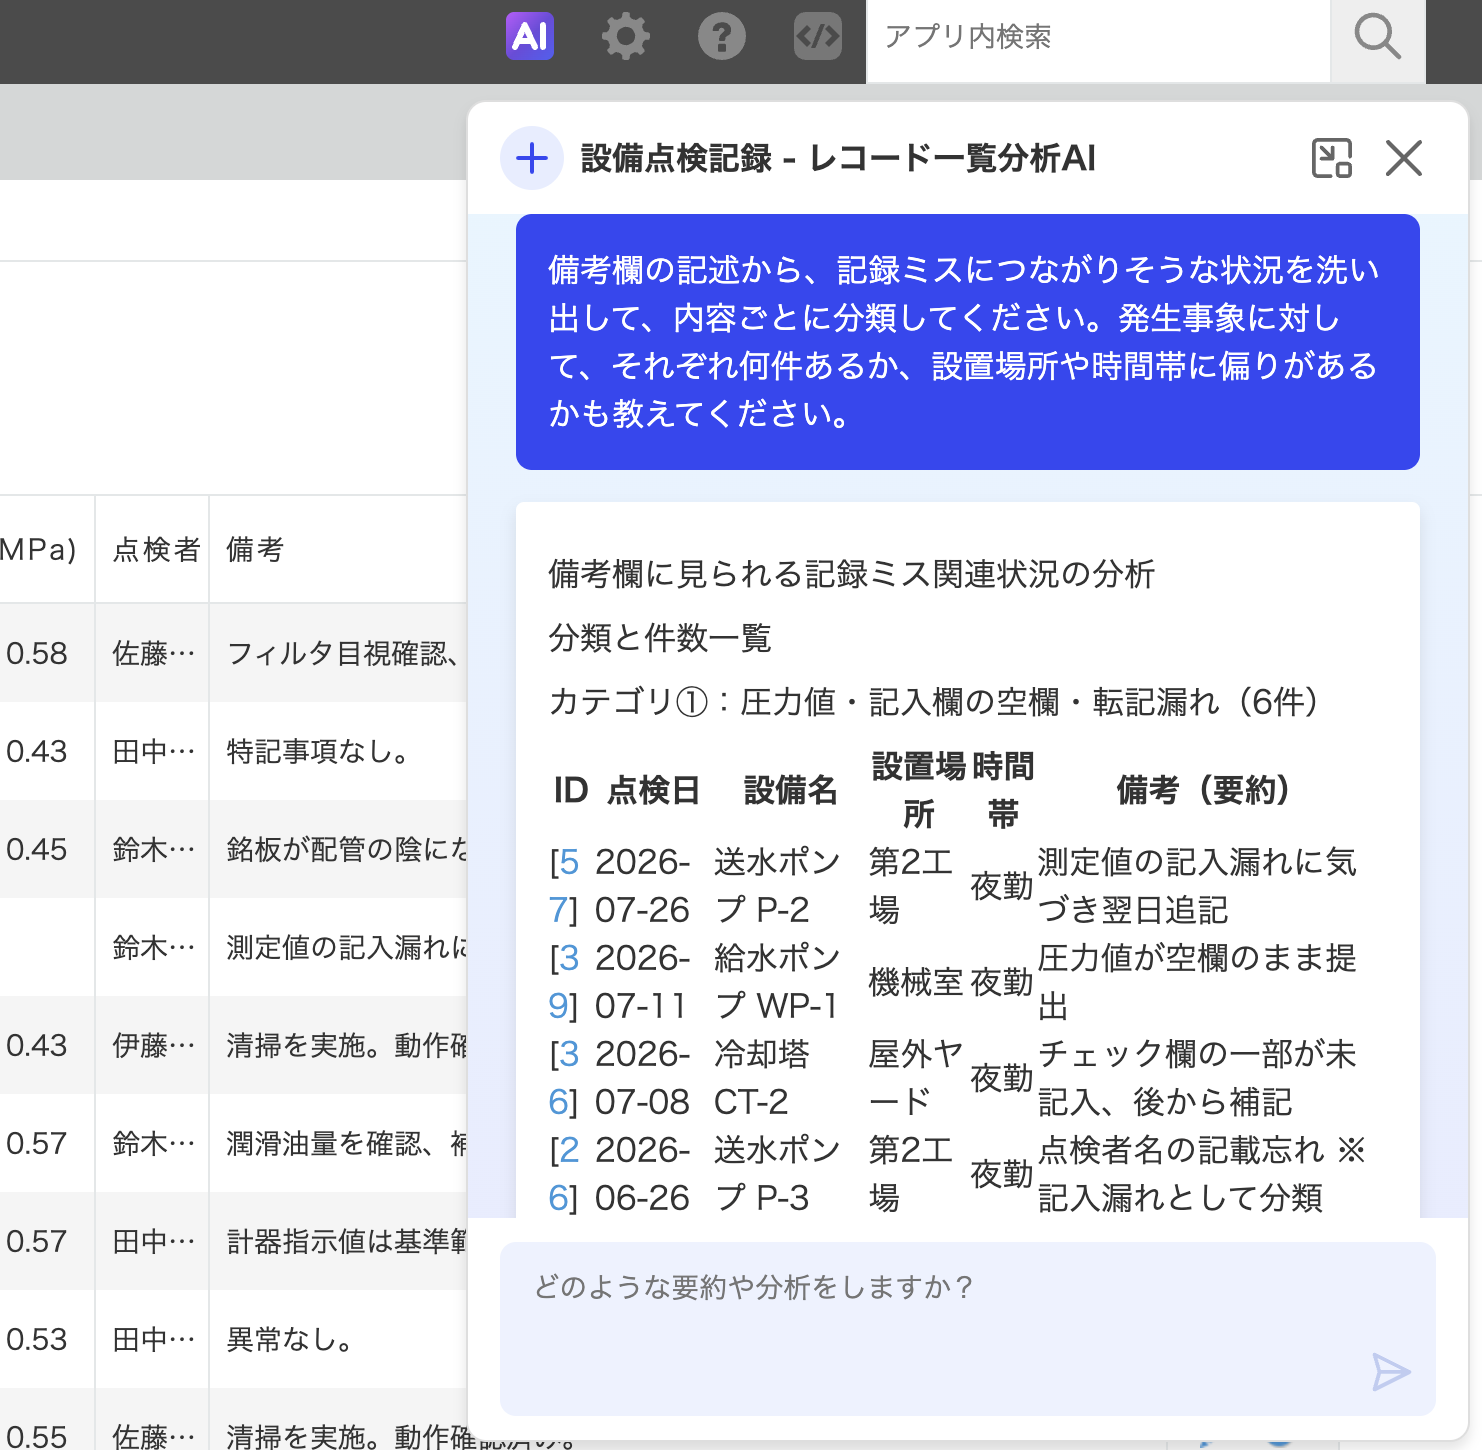Click the 伊藤 inspector cell

click(x=153, y=1045)
